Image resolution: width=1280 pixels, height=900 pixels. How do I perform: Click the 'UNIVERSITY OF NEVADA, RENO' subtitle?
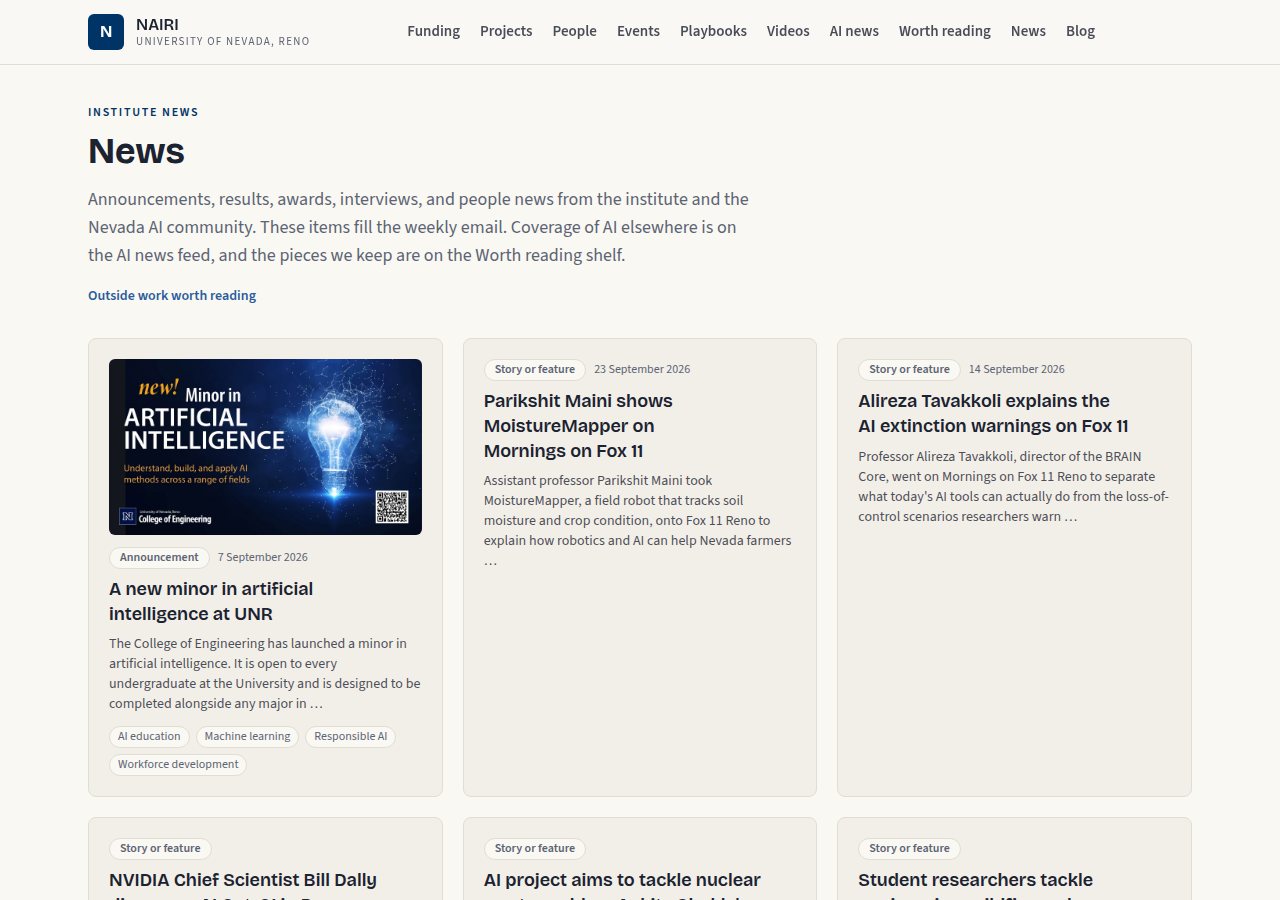[223, 42]
